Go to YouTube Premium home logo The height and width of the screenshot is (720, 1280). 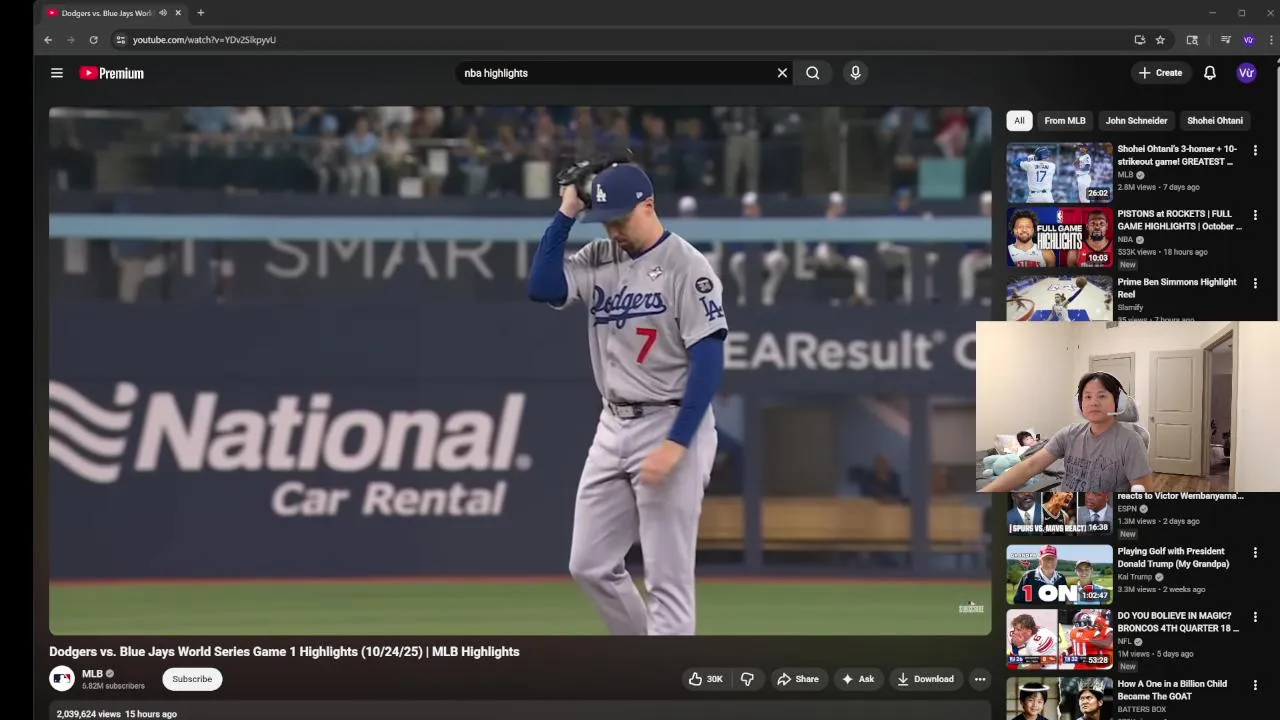point(112,73)
